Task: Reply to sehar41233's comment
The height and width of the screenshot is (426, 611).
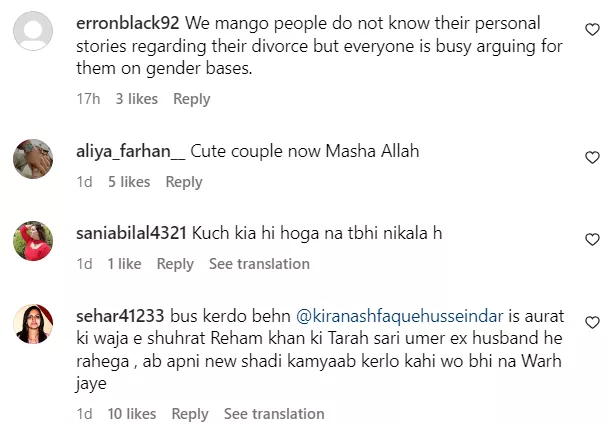Action: pyautogui.click(x=190, y=413)
